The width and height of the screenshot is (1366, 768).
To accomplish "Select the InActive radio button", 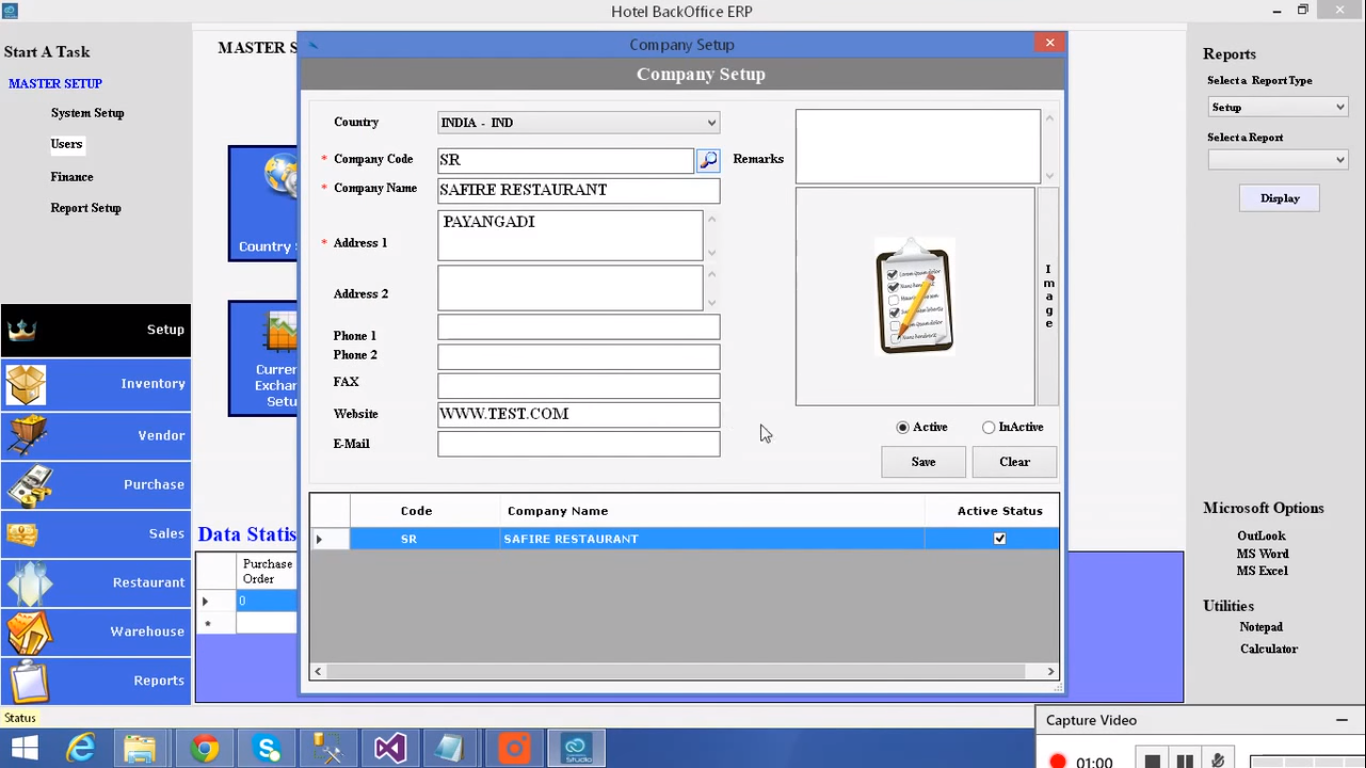I will point(989,428).
